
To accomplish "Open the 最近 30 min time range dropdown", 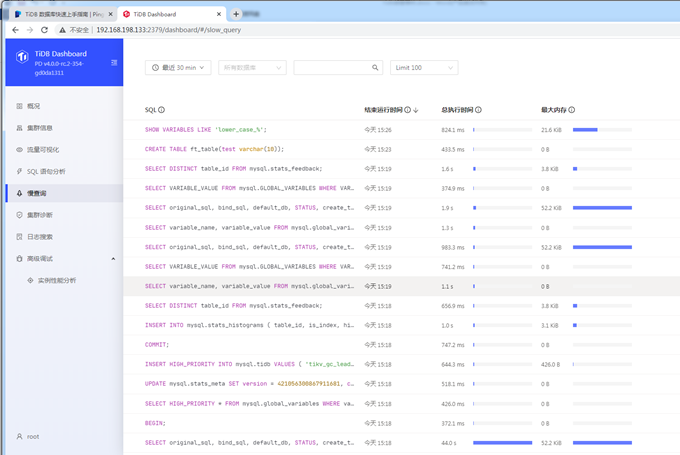I will coord(178,68).
